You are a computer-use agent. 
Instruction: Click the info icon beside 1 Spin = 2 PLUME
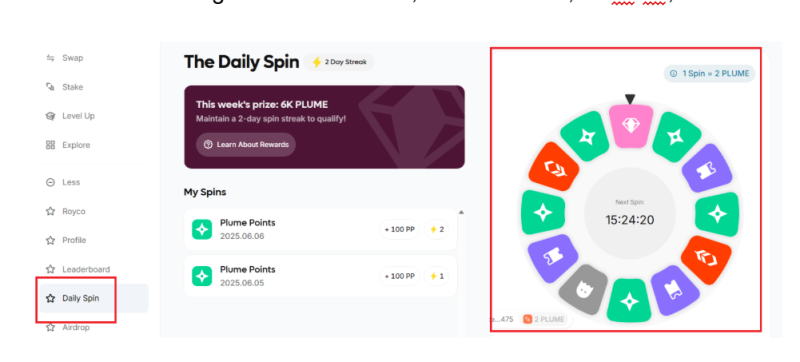[673, 73]
